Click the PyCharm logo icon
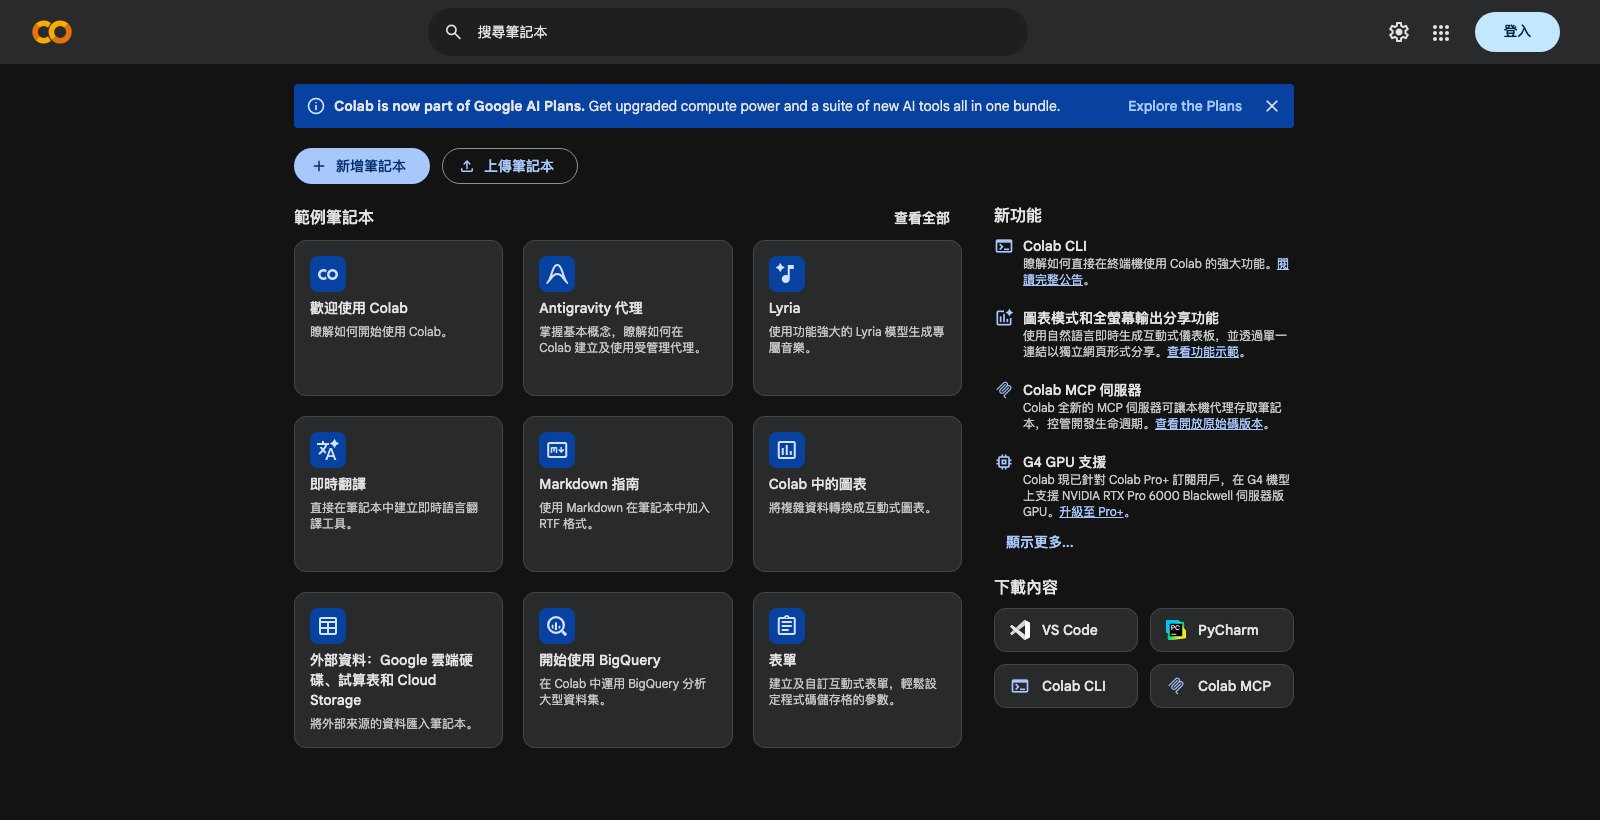1600x820 pixels. tap(1176, 630)
